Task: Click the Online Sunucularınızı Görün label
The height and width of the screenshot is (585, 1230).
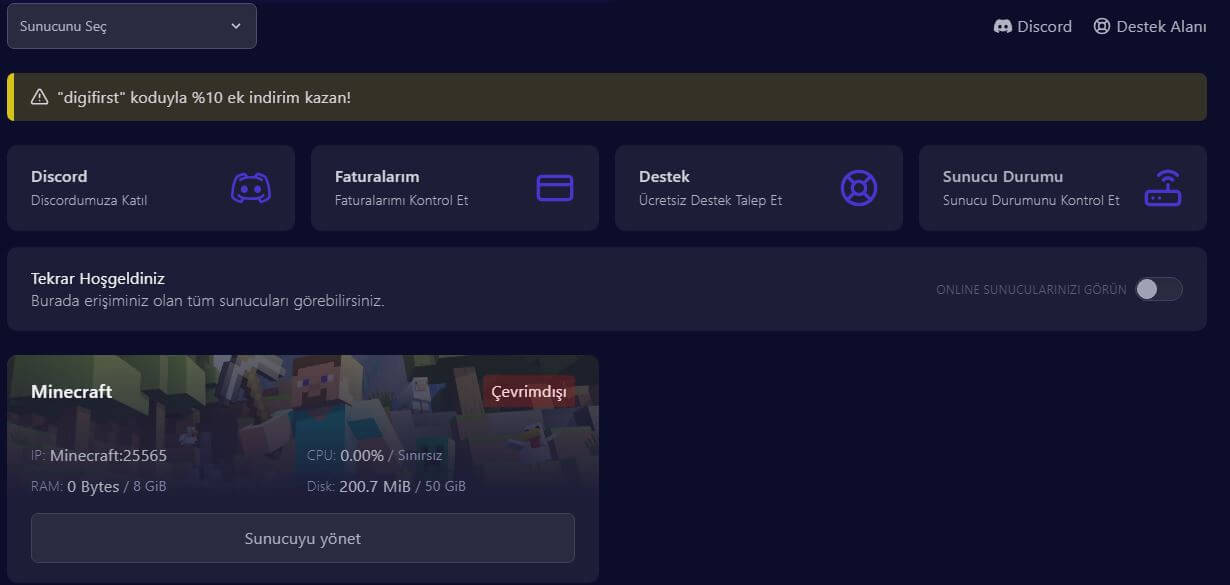Action: click(x=1031, y=290)
